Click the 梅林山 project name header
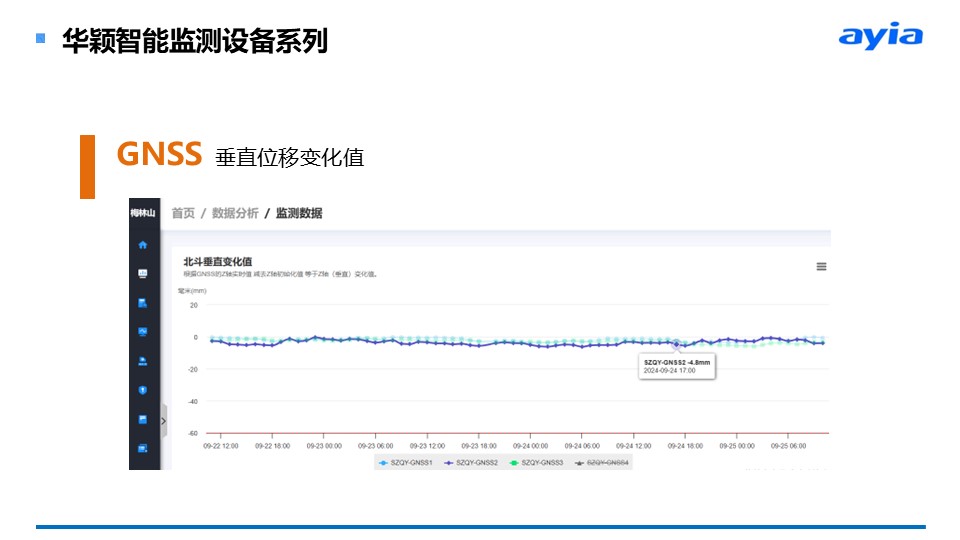 click(143, 213)
